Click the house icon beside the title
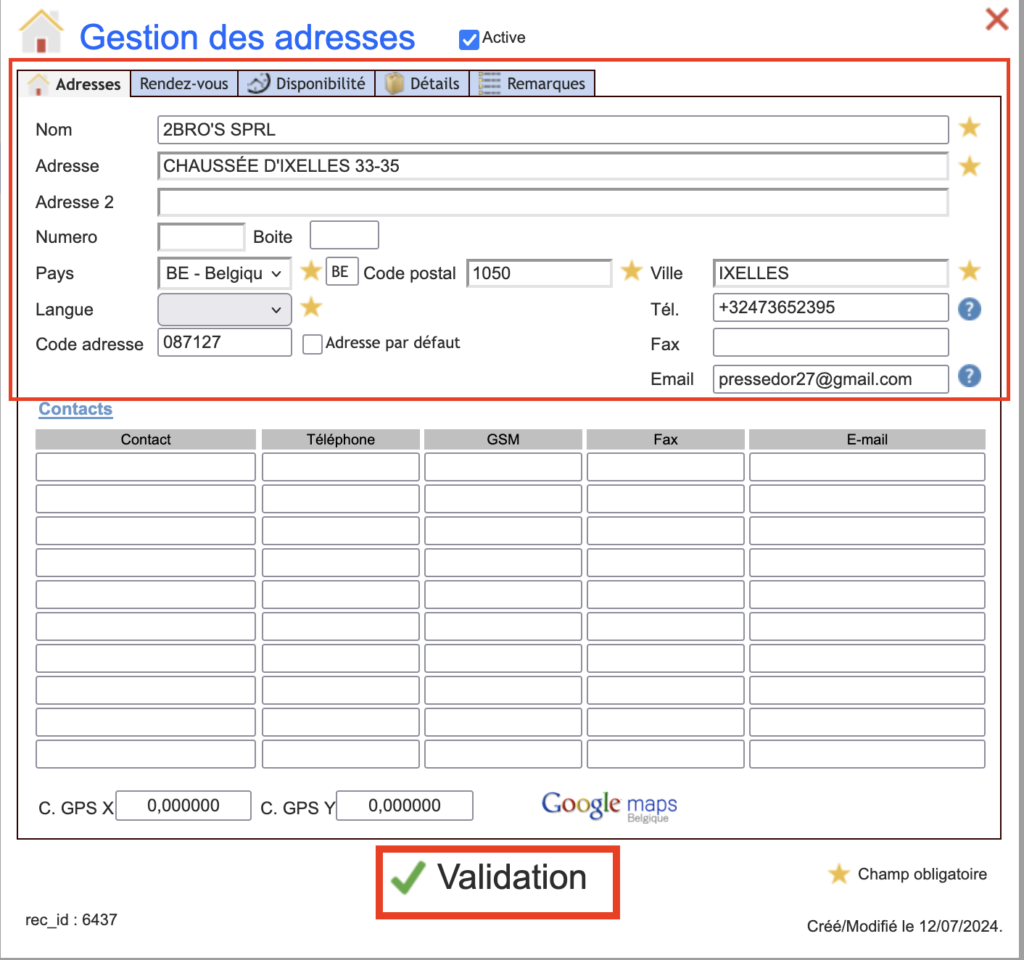This screenshot has width=1024, height=960. tap(41, 32)
